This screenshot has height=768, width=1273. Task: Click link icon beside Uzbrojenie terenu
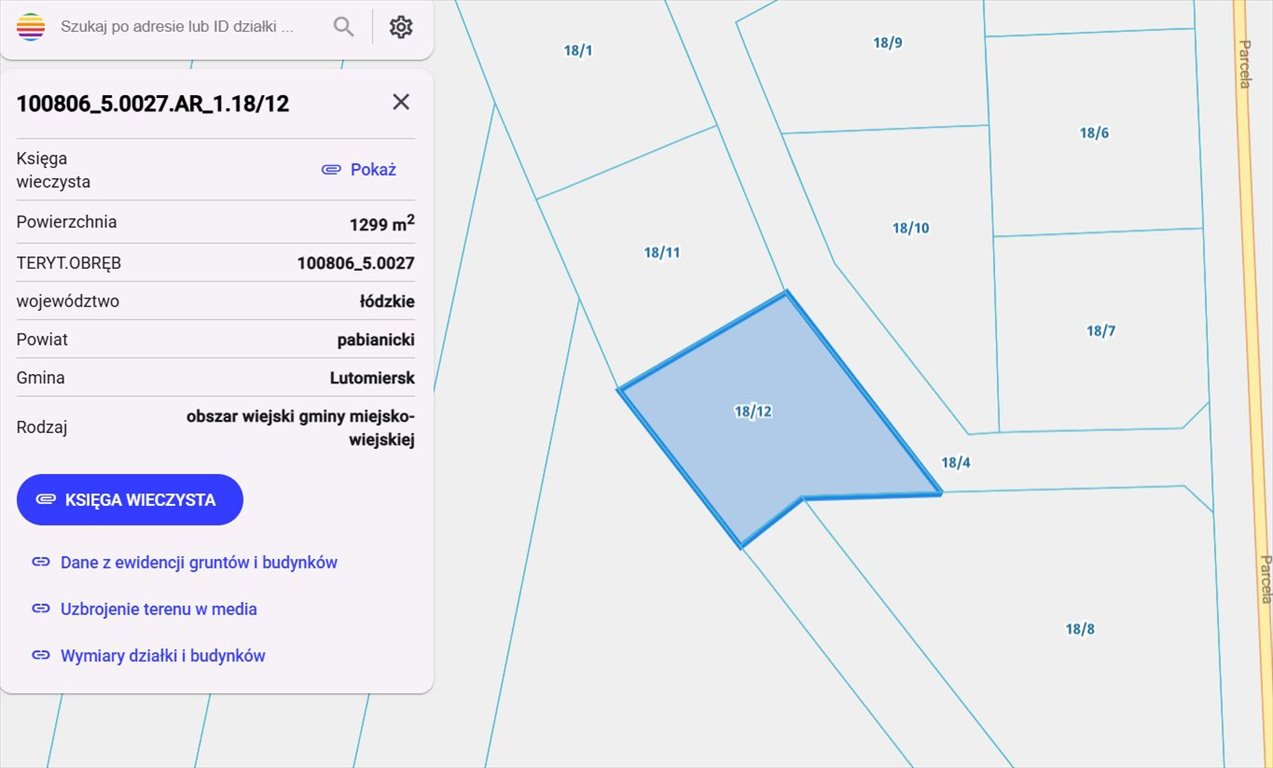[x=41, y=609]
